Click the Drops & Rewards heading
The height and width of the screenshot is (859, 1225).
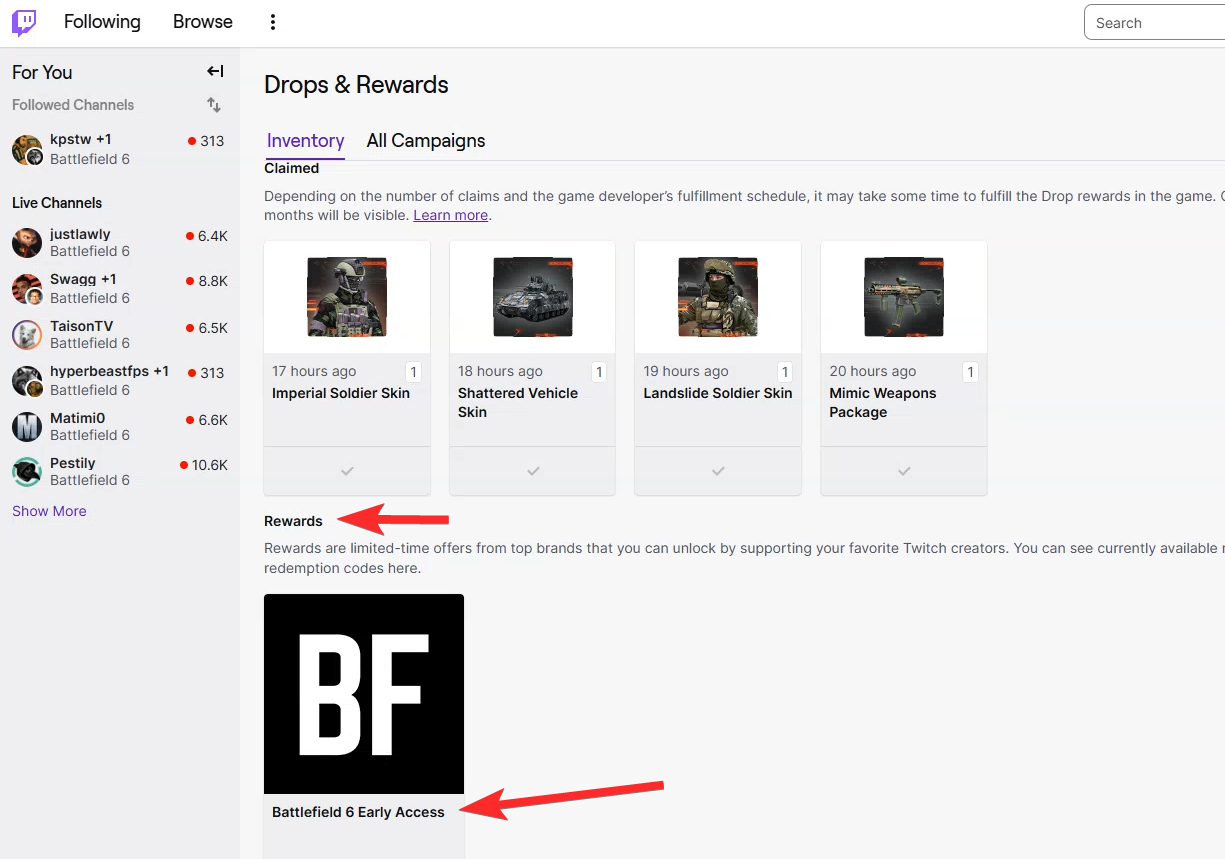tap(356, 85)
